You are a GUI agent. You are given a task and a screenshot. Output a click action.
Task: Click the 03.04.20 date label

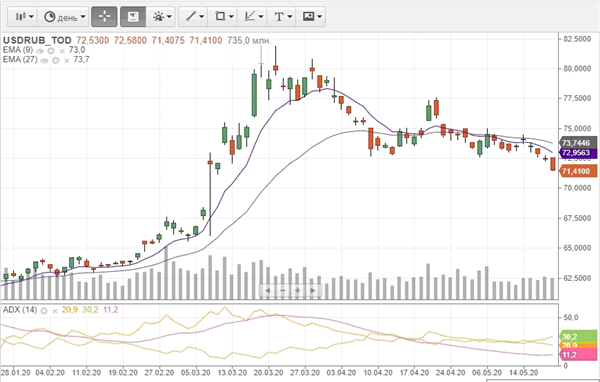[x=341, y=372]
